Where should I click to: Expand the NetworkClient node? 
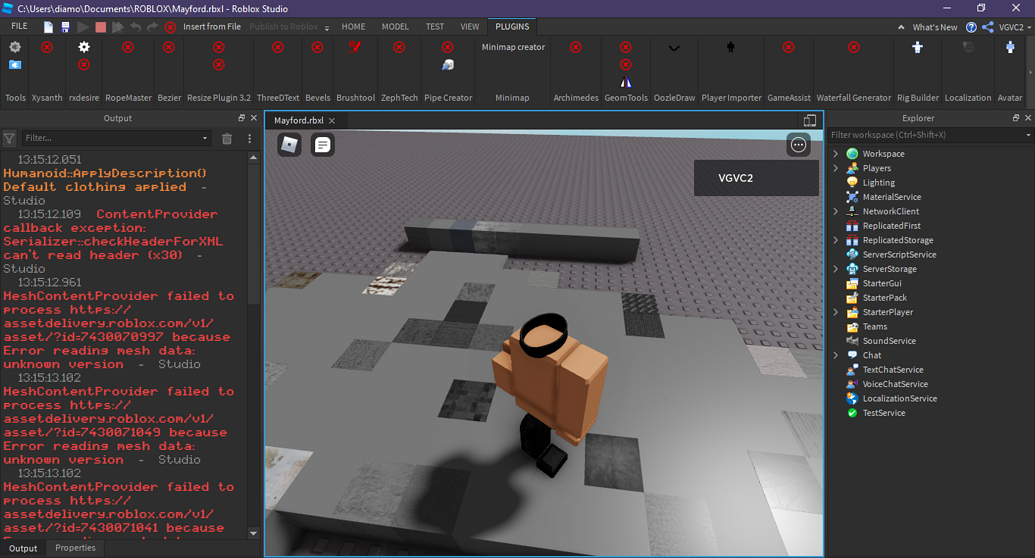[836, 211]
